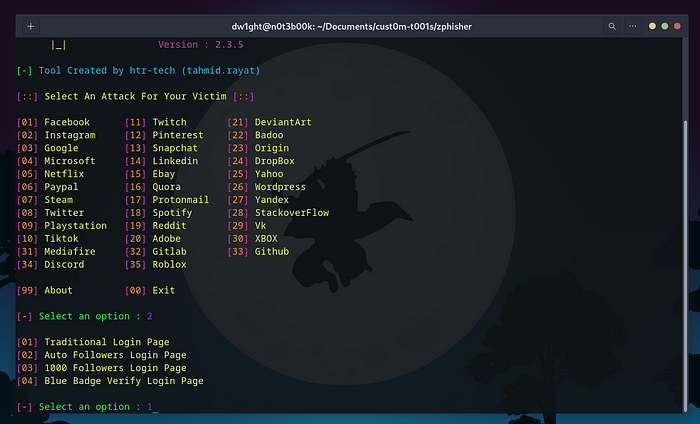The image size is (700, 424).
Task: Click the '[06] Paypal' entry
Action: click(47, 187)
